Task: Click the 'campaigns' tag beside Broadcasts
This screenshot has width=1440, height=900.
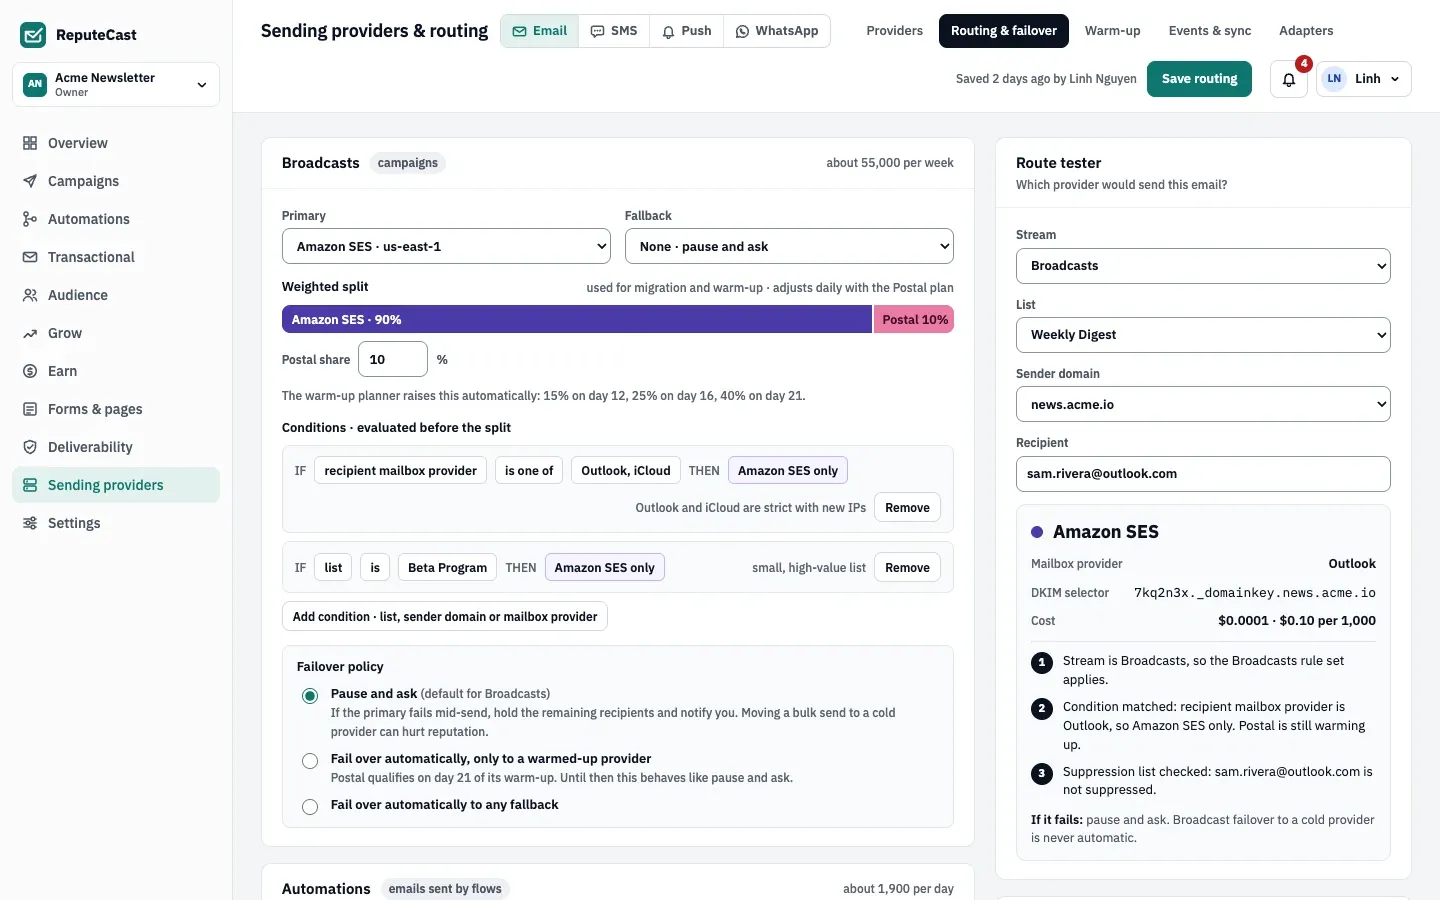Action: pos(408,163)
